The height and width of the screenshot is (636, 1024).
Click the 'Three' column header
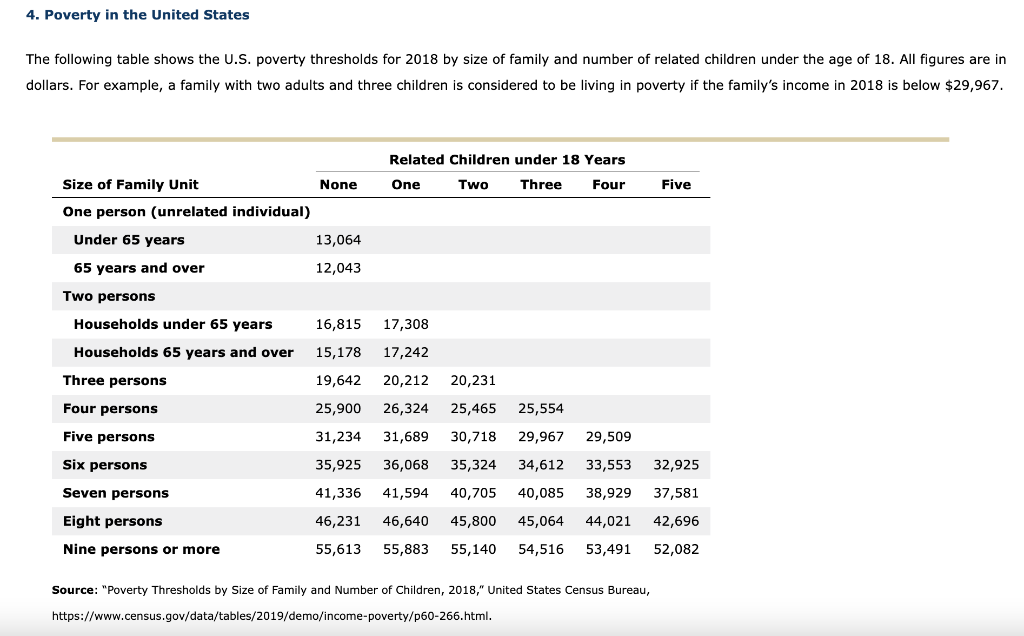pos(540,185)
